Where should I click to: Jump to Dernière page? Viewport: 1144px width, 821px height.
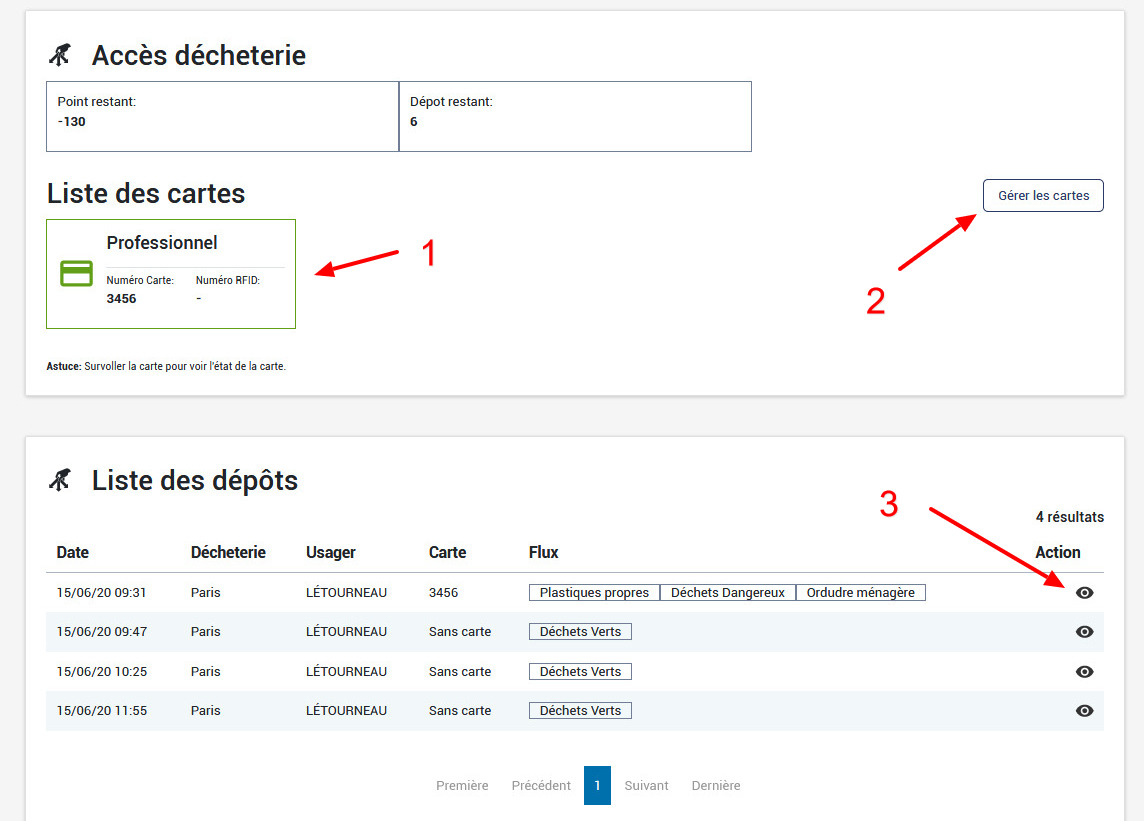pos(716,785)
